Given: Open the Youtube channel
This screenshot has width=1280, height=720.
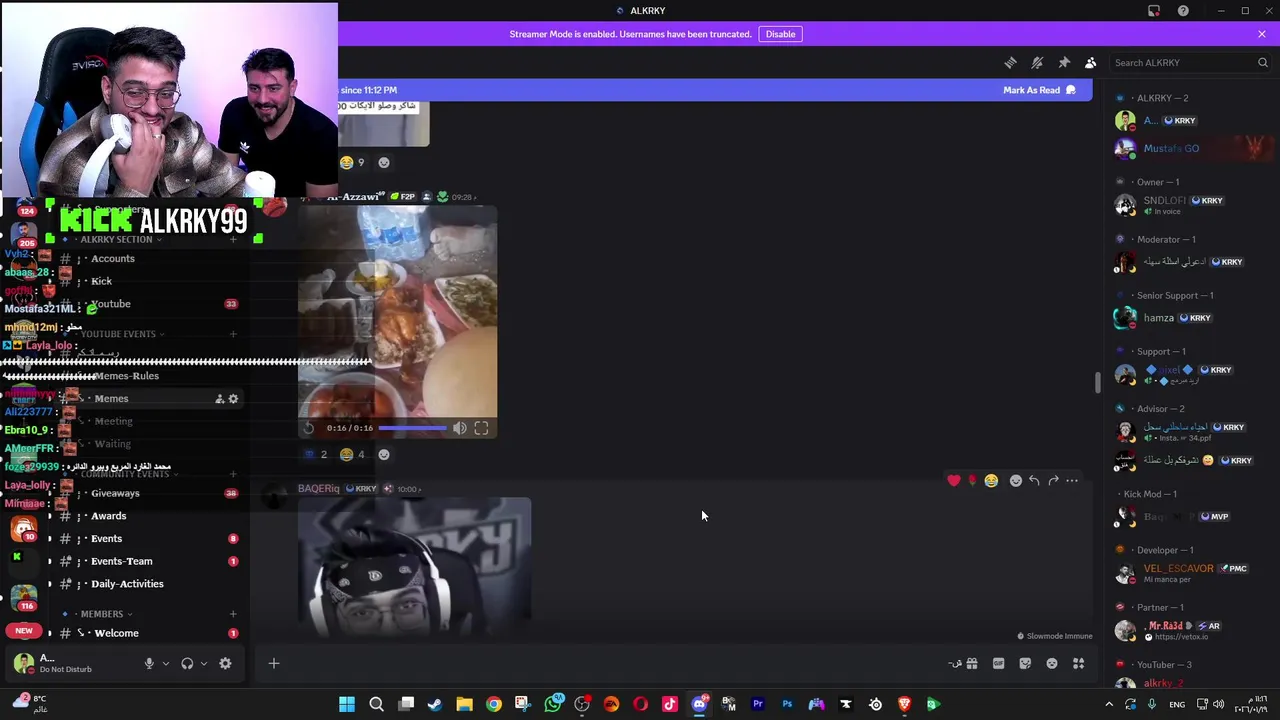Looking at the screenshot, I should point(111,304).
